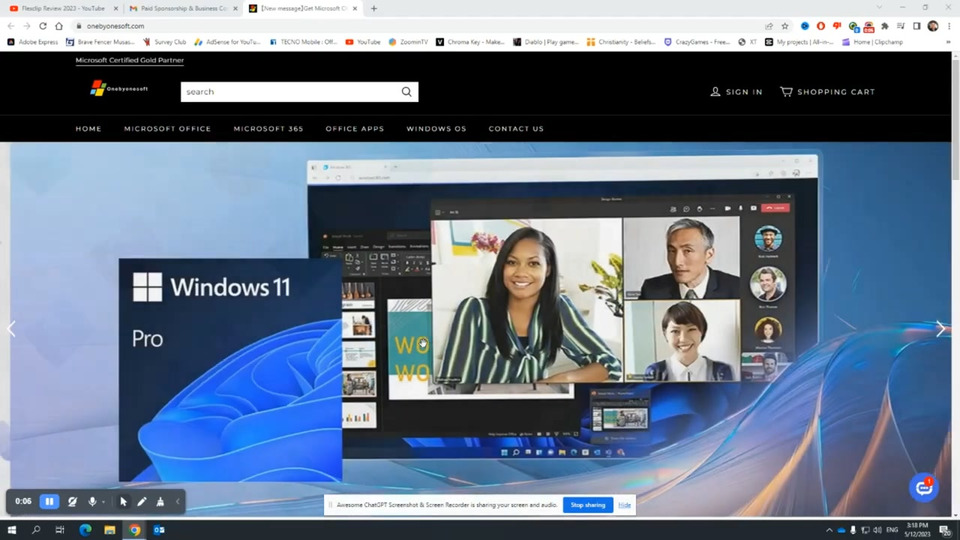Click the share page icon in address bar

click(769, 26)
